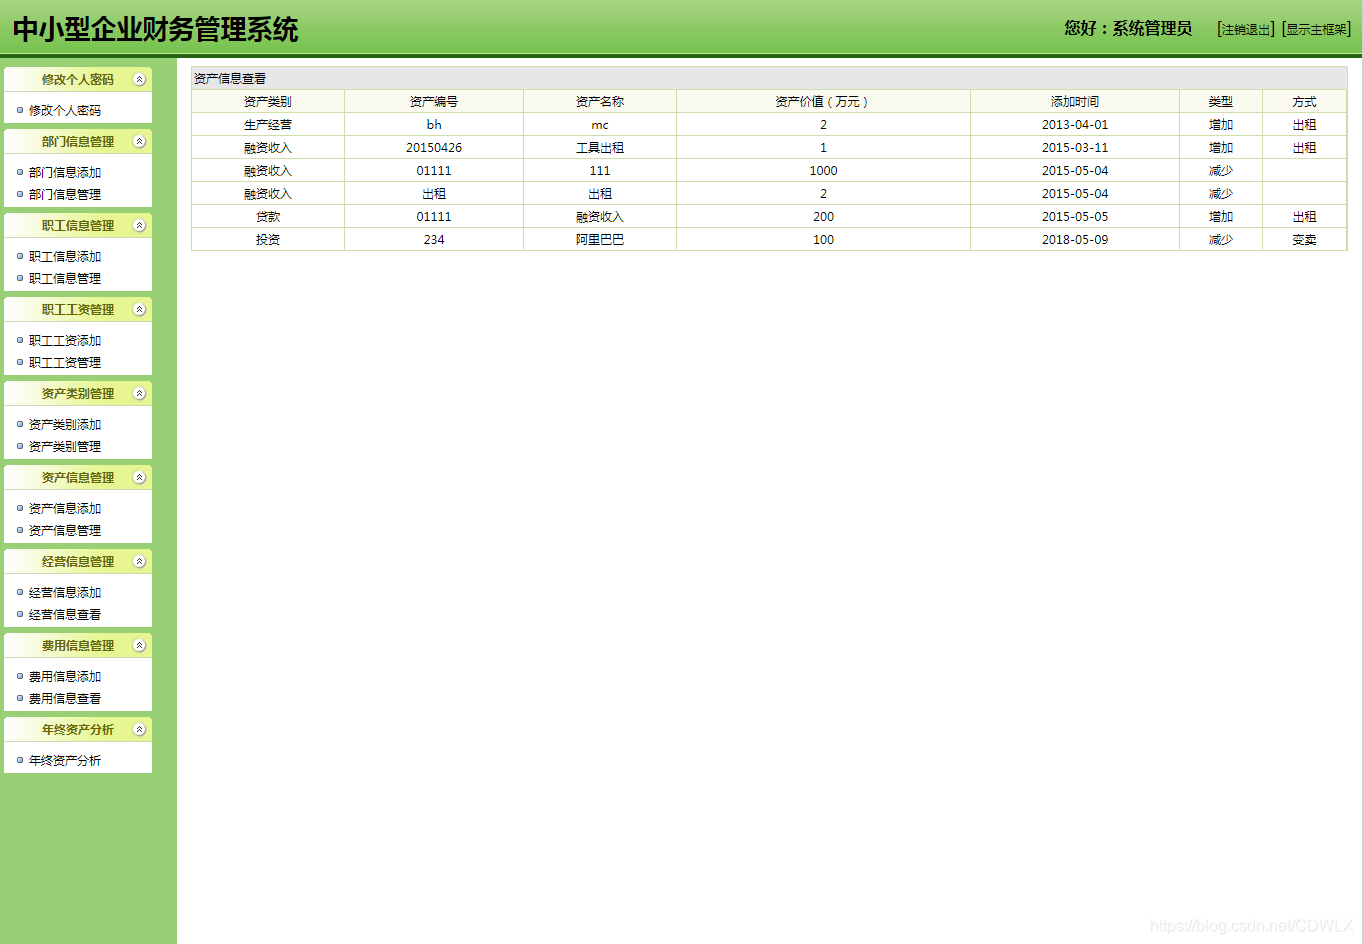
Task: Click the 方式 column header
Action: pos(1305,102)
